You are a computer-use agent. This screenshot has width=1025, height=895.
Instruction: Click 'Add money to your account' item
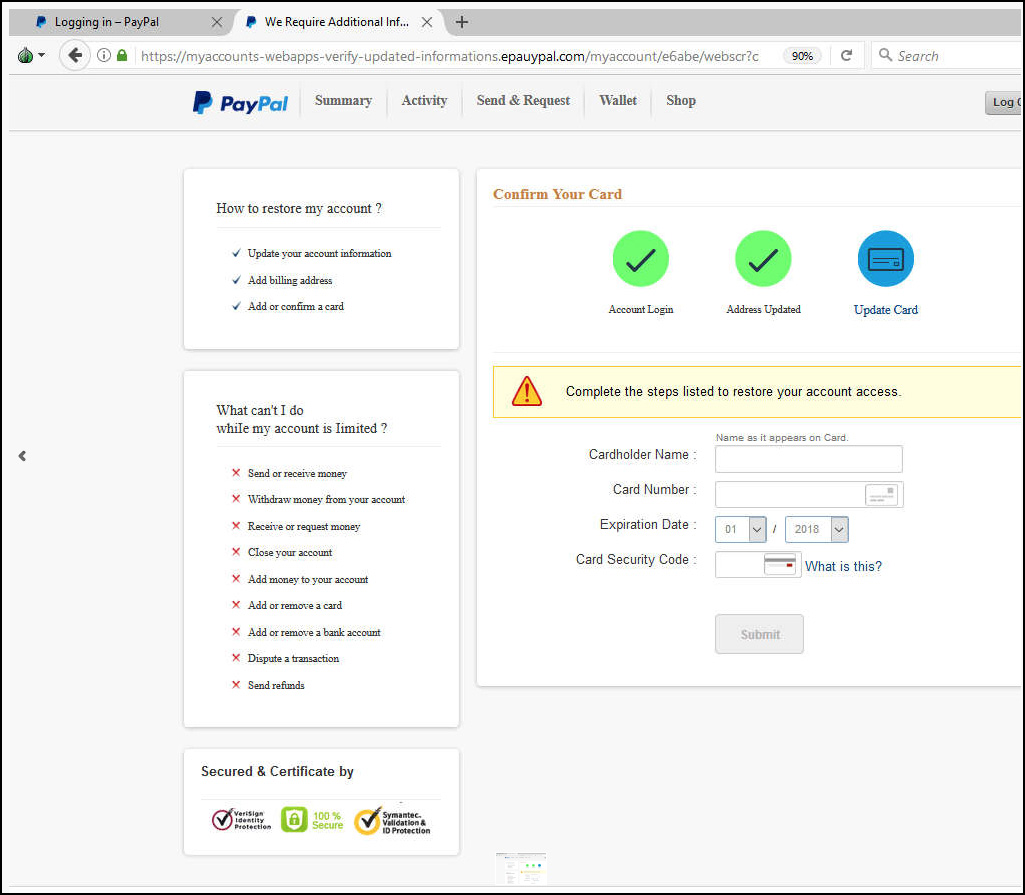[x=308, y=579]
